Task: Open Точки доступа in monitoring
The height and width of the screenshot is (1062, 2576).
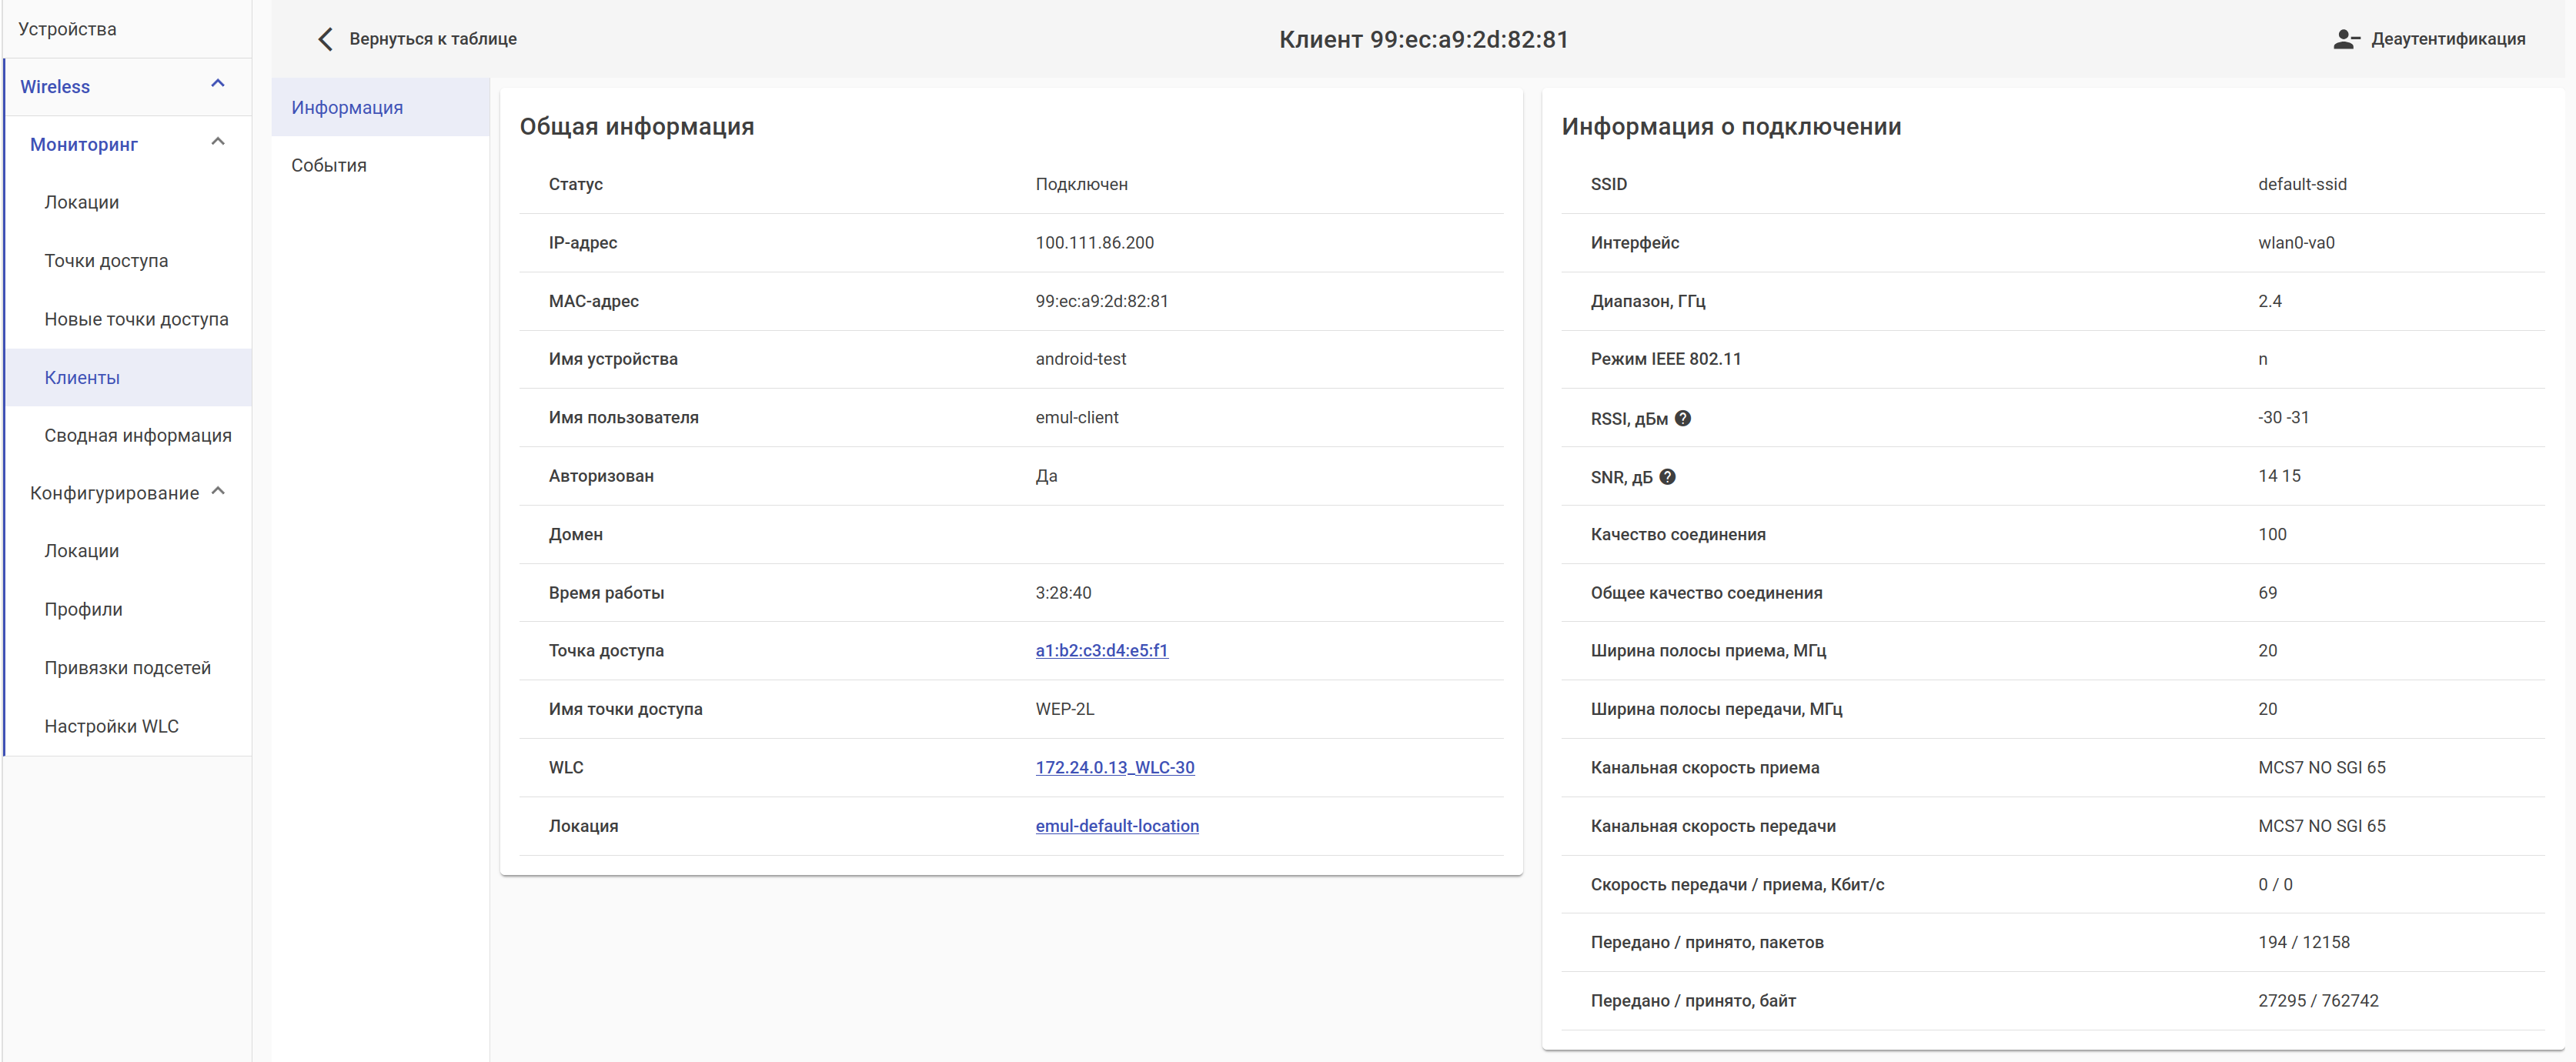Action: tap(106, 261)
